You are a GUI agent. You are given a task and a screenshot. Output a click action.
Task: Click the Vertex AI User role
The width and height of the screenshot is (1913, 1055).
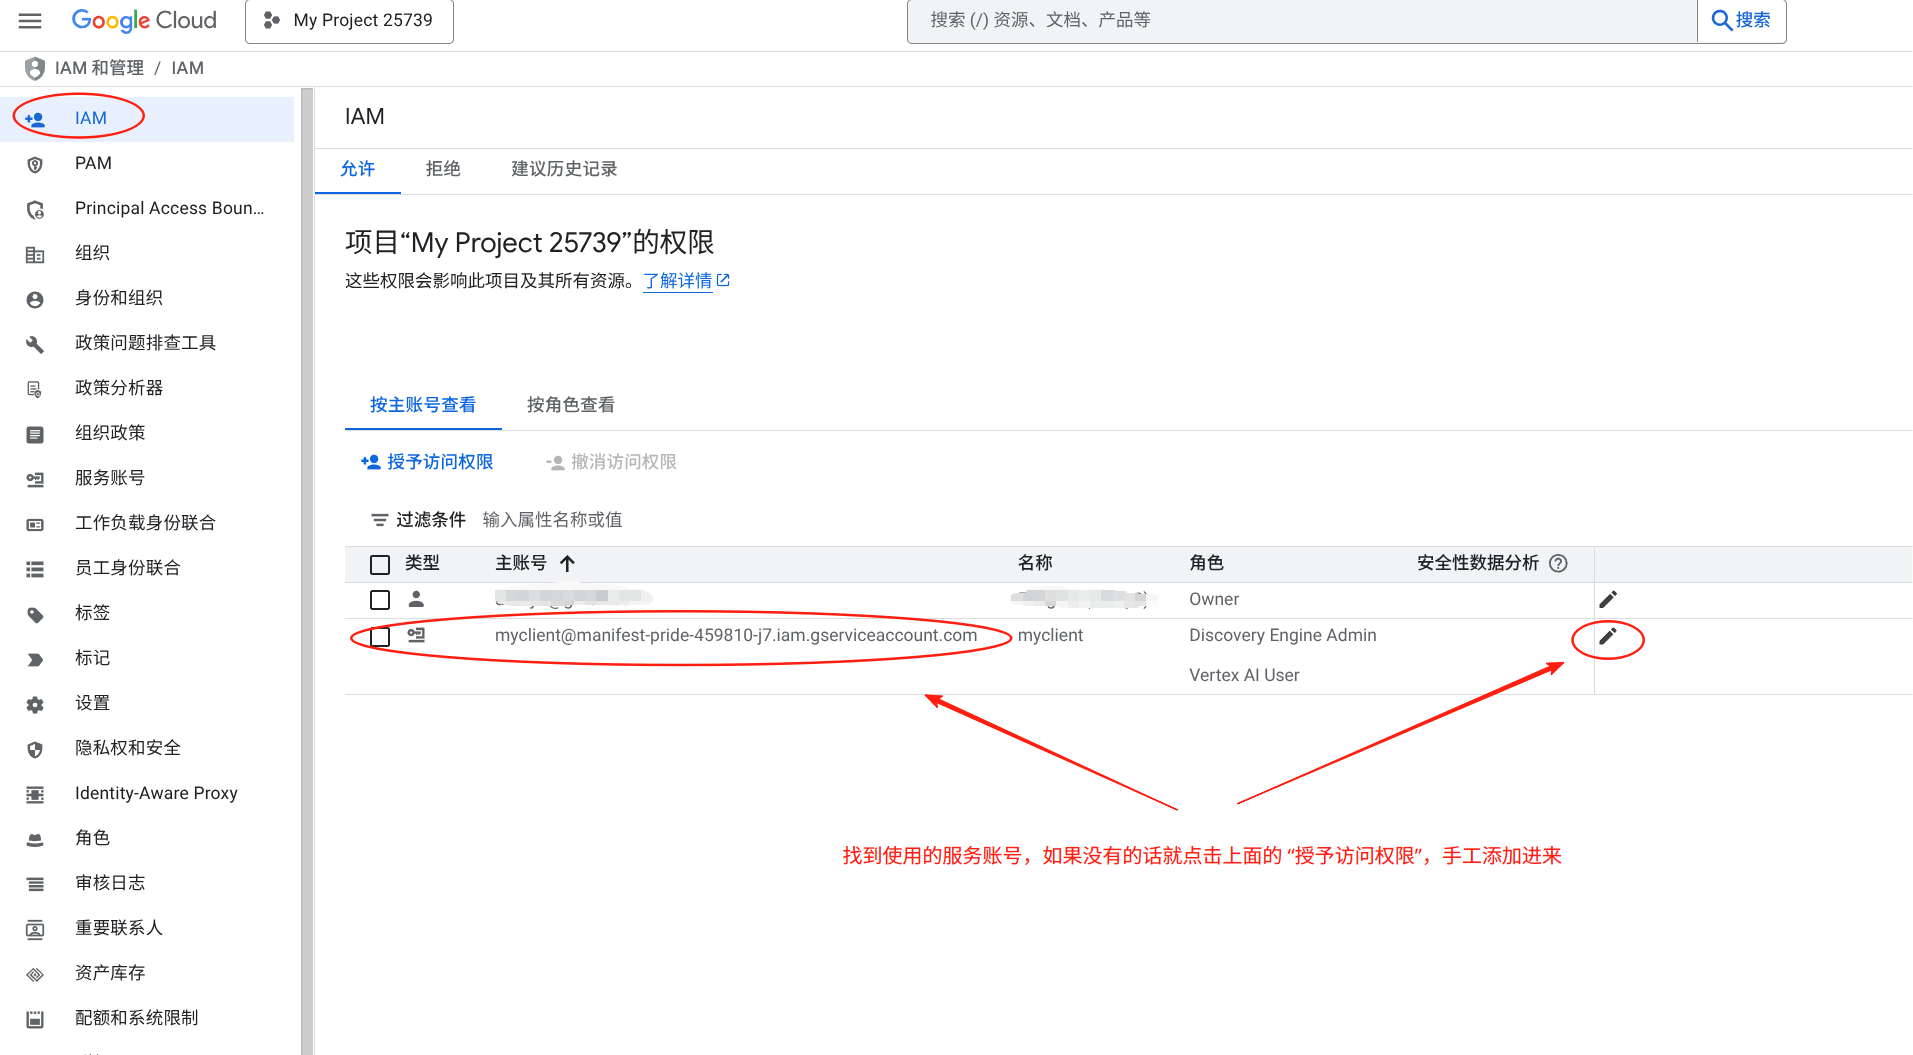pyautogui.click(x=1244, y=676)
